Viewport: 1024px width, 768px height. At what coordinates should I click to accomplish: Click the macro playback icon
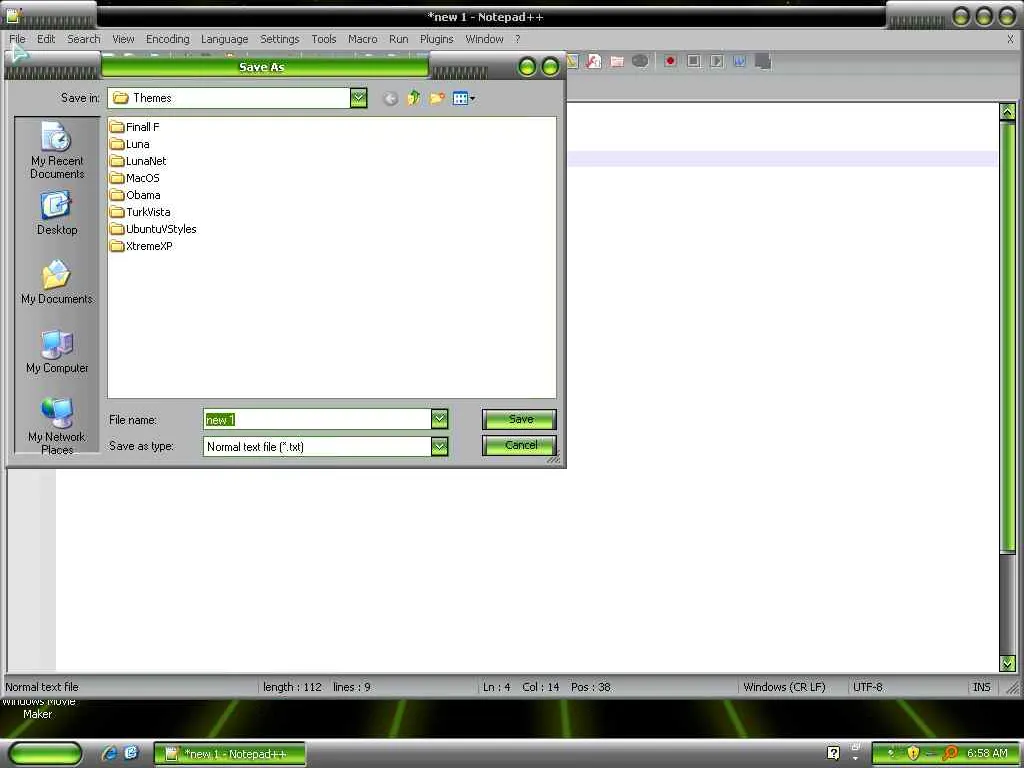(x=716, y=61)
